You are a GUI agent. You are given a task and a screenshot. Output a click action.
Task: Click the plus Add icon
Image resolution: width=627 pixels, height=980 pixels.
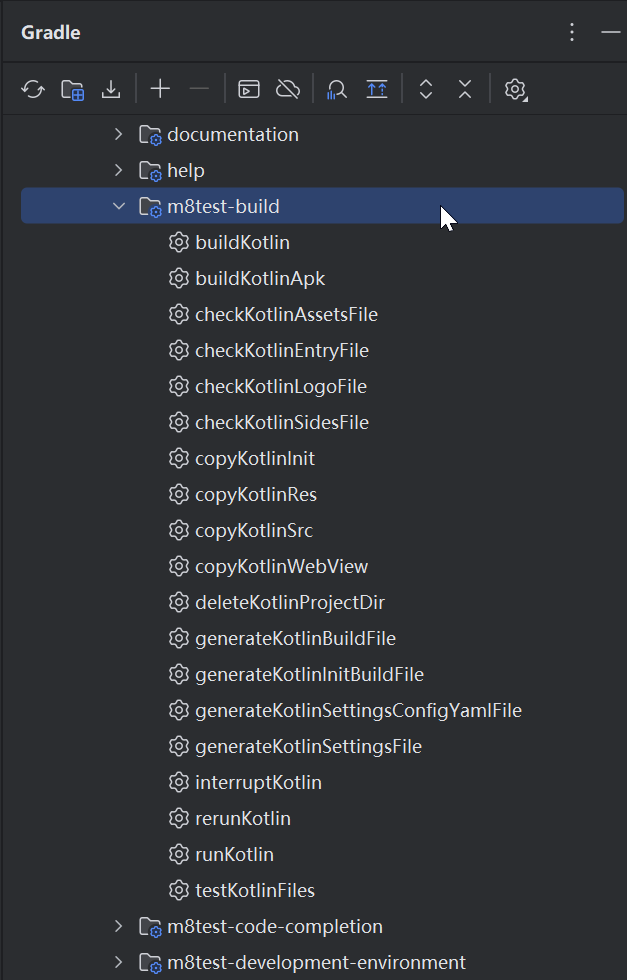tap(160, 90)
